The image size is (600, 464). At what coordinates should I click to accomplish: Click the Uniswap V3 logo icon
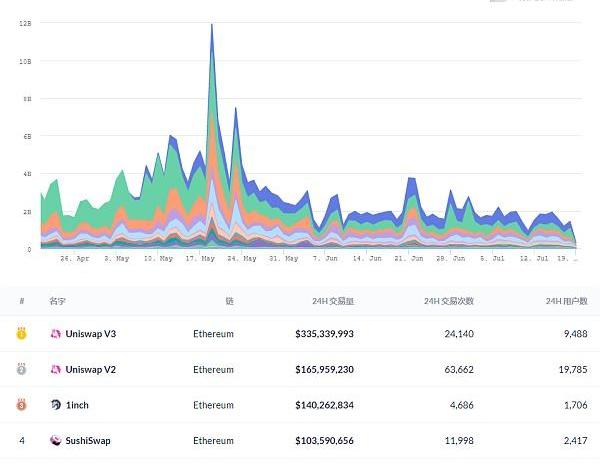(x=56, y=334)
